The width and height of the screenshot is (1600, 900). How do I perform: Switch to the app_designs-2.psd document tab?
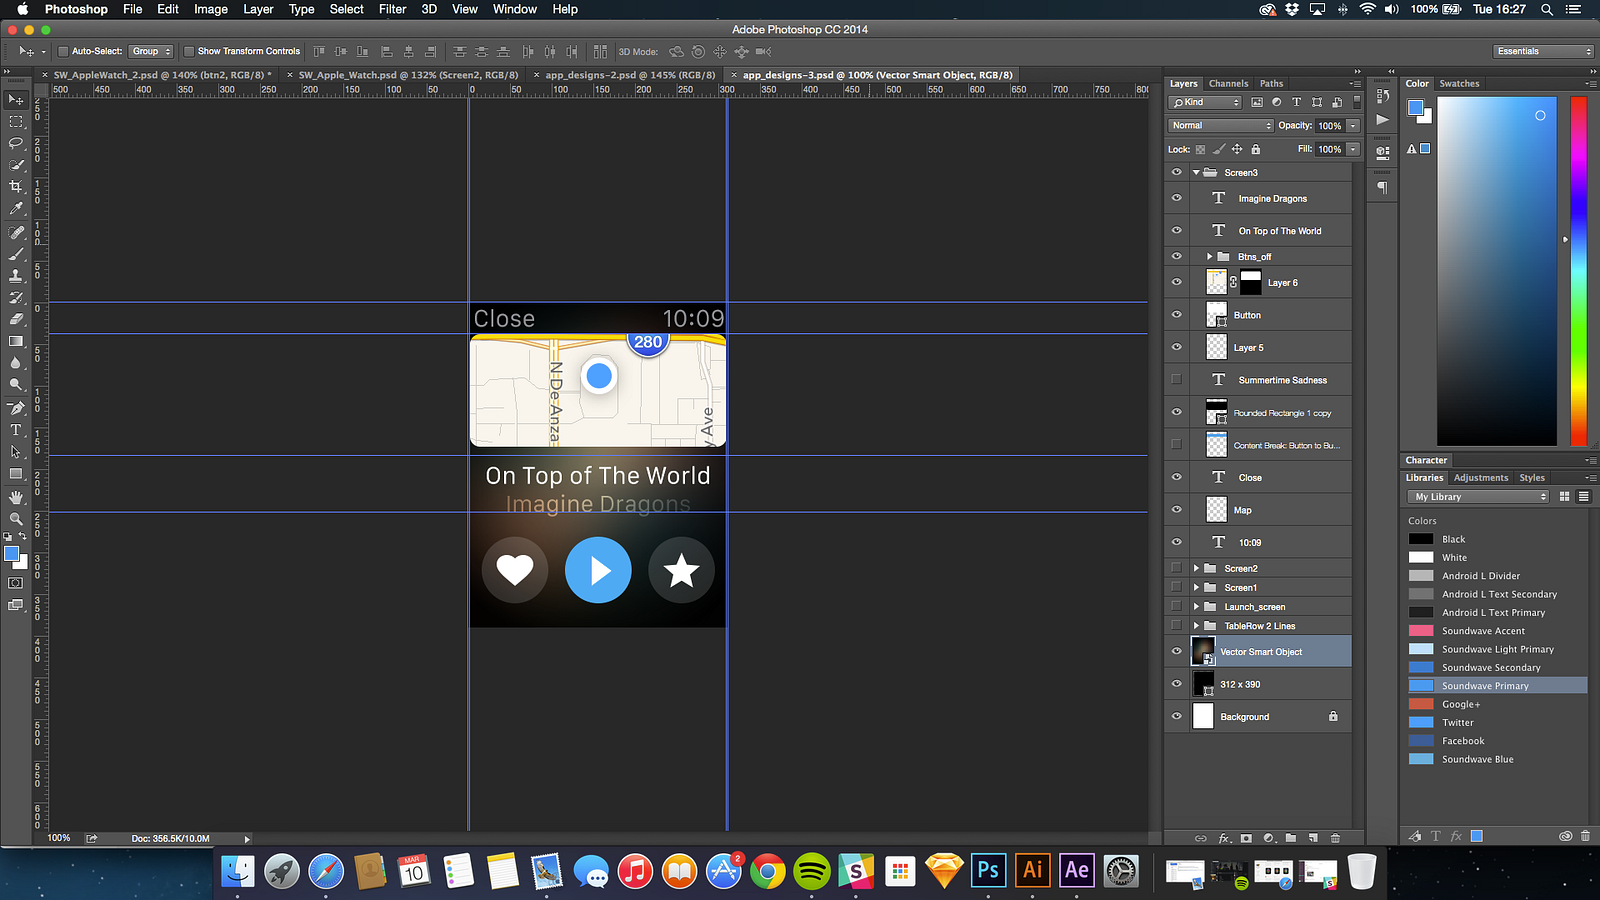[629, 75]
